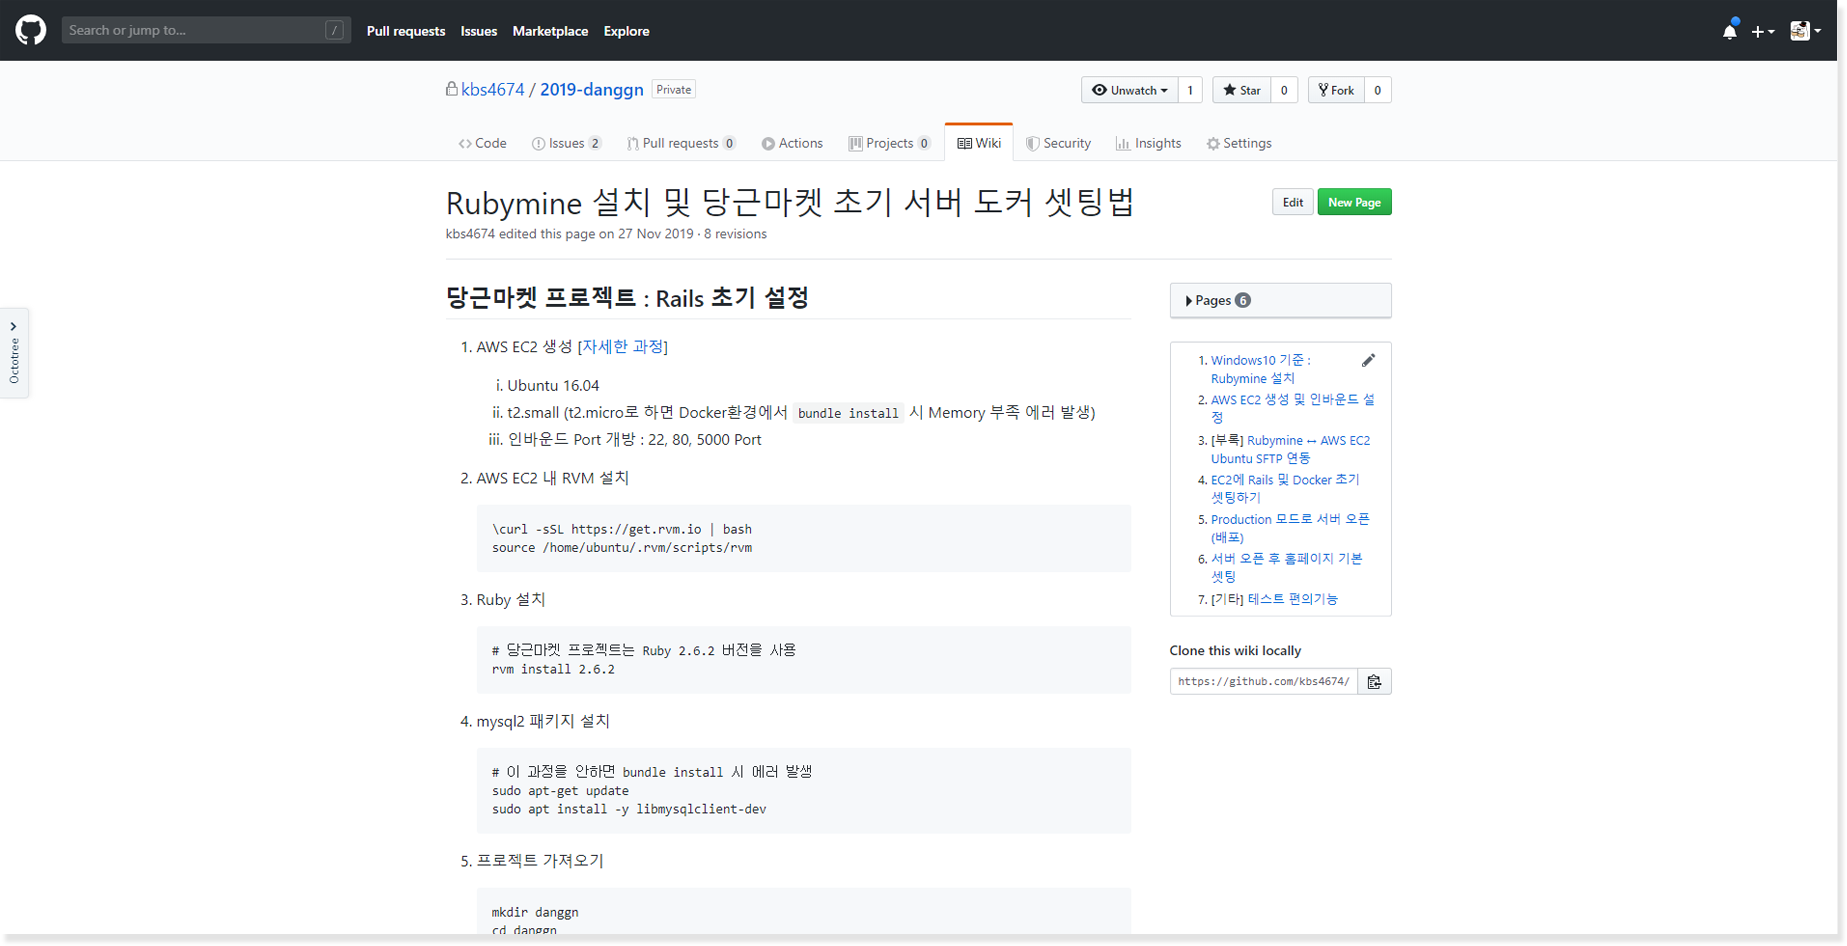The image size is (1847, 946).
Task: Open Pull requests in the top navigation
Action: coord(406,31)
